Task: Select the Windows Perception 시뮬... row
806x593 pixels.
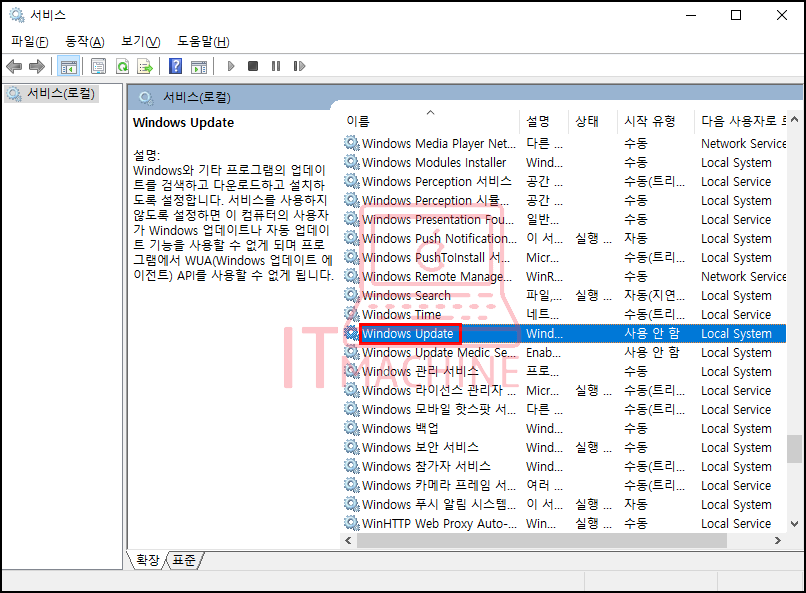Action: pyautogui.click(x=564, y=200)
